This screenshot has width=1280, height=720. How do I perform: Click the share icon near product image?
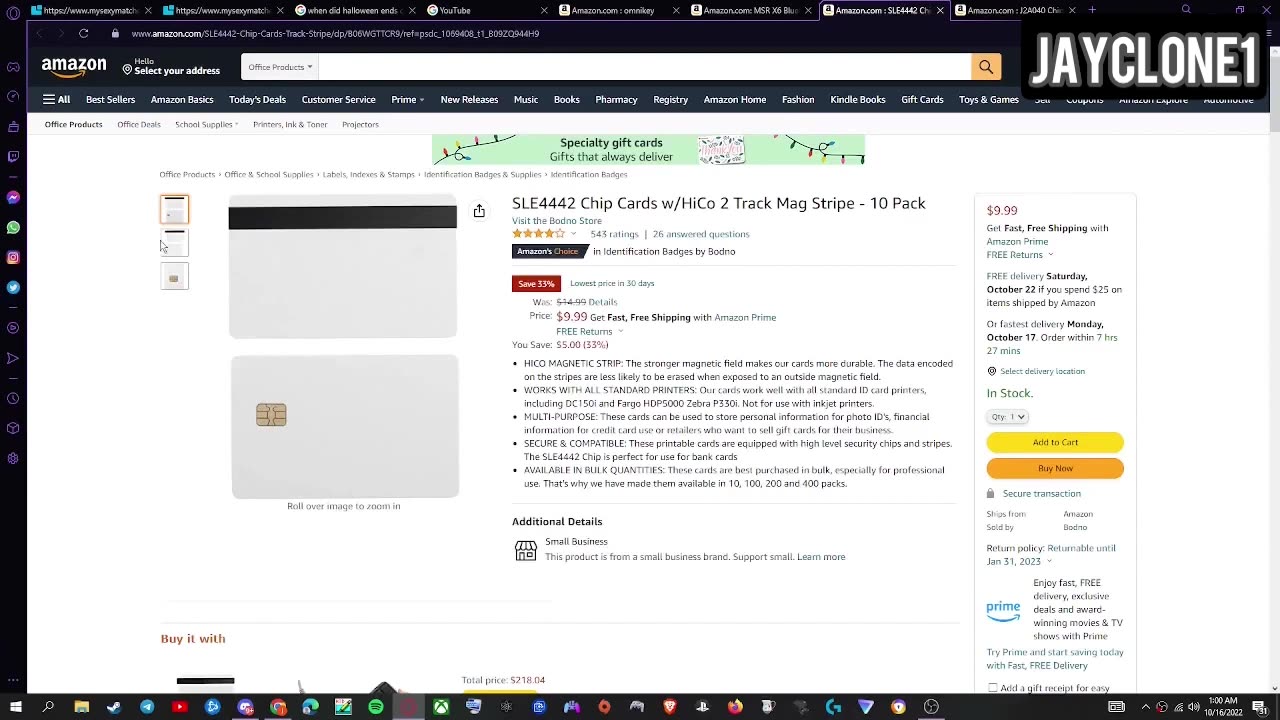point(479,211)
